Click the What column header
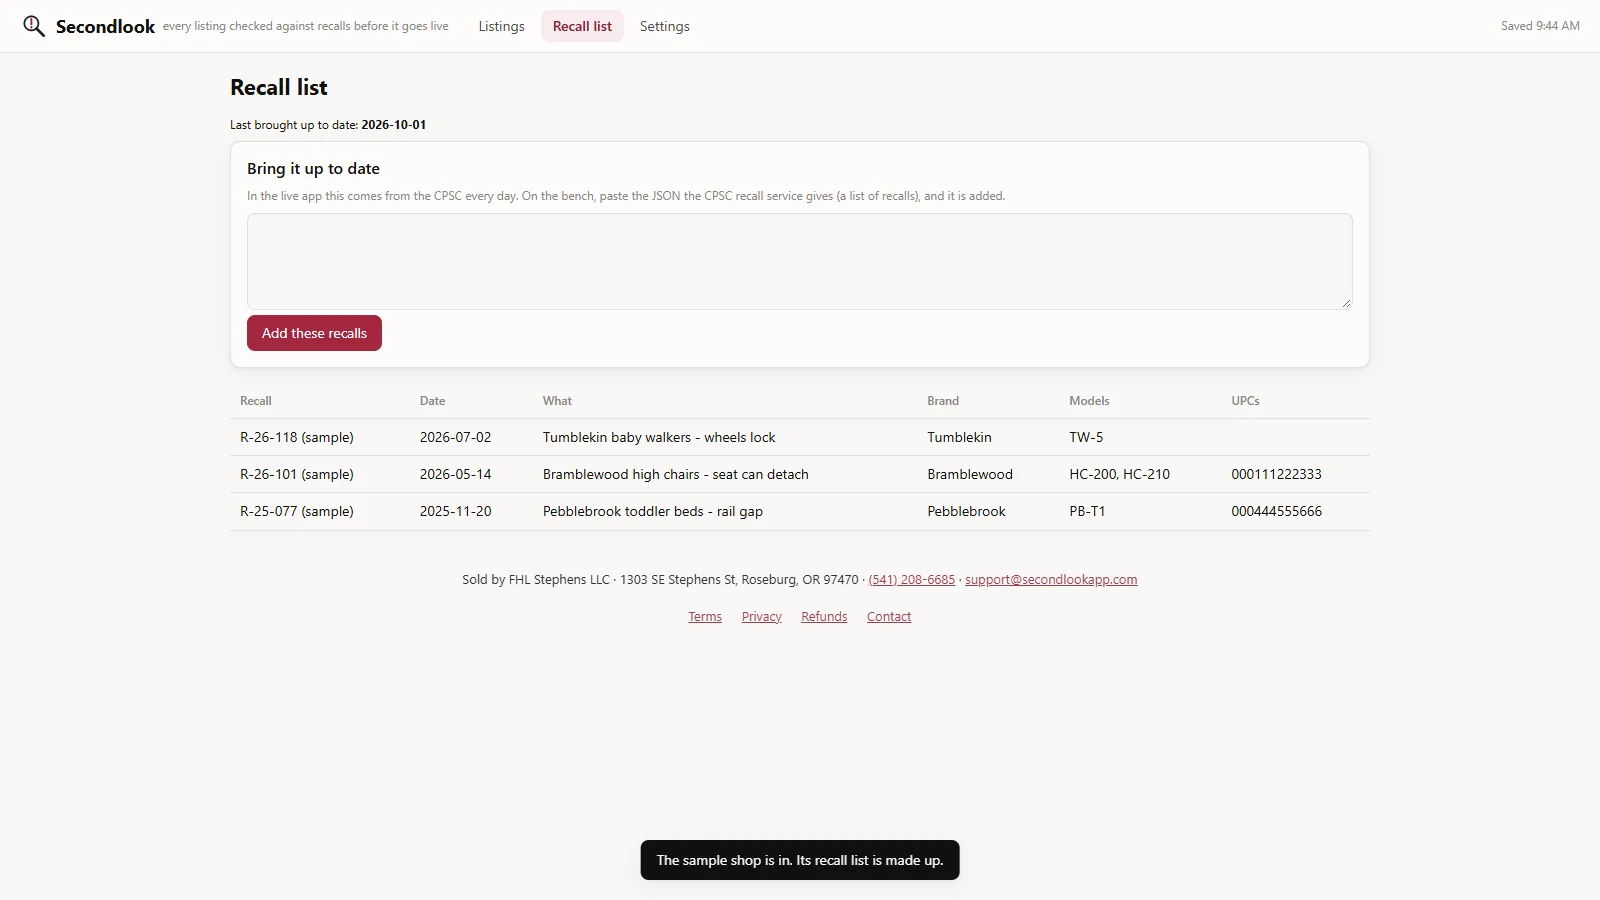This screenshot has height=900, width=1600. coord(557,401)
